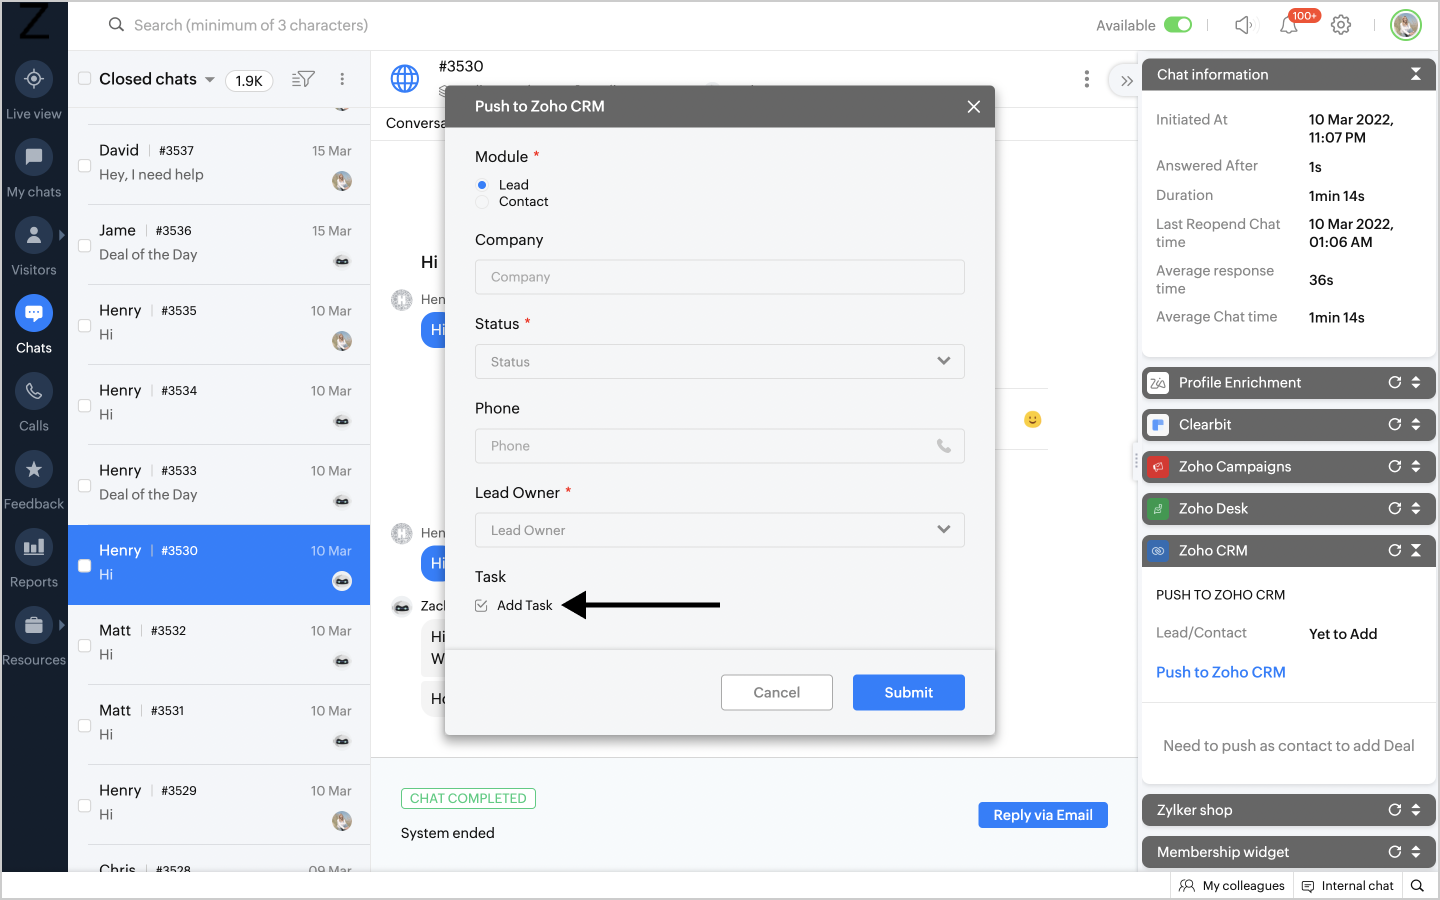The image size is (1440, 900).
Task: Collapse the Chat information panel
Action: pyautogui.click(x=1416, y=74)
